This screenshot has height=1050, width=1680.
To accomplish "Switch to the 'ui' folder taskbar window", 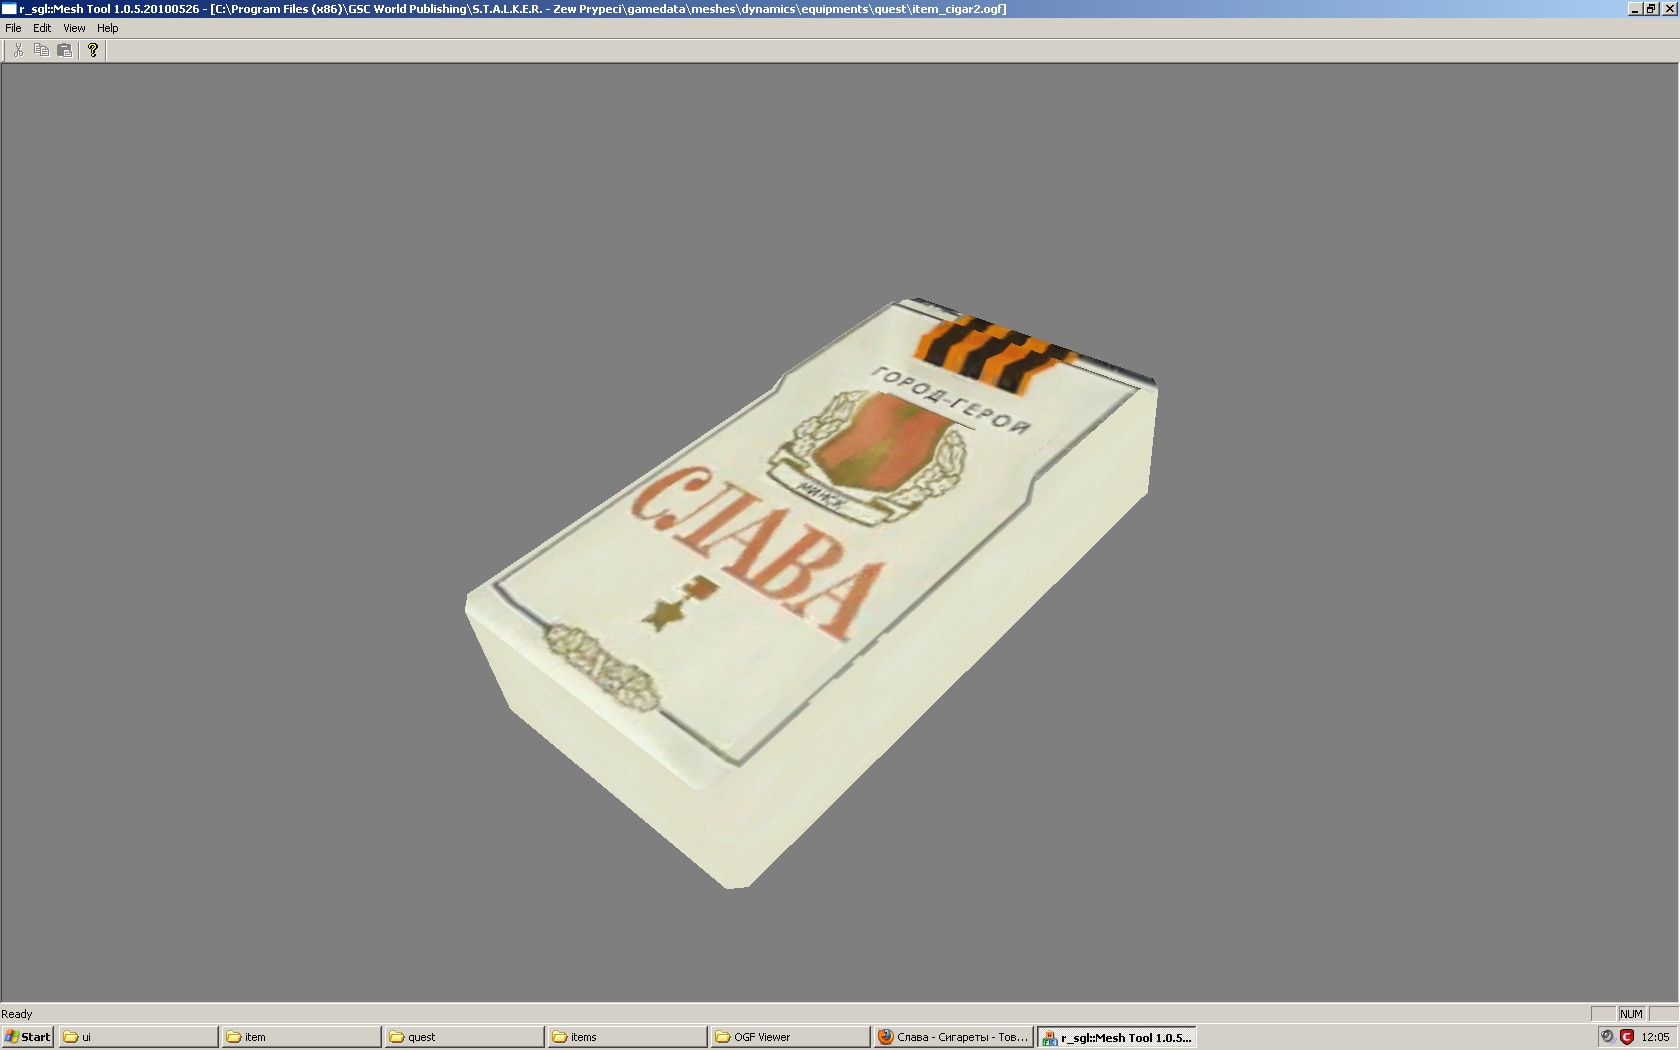I will coord(138,1037).
